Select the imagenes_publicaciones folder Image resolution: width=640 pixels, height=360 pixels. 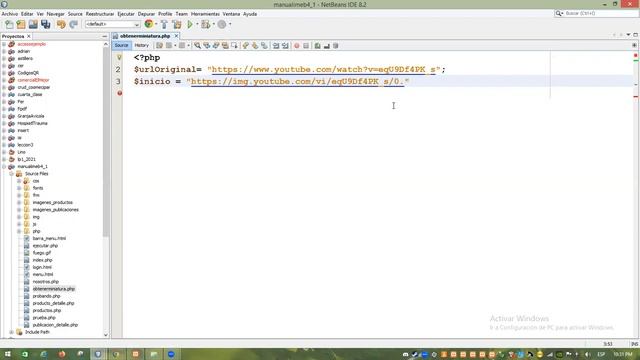[56, 210]
